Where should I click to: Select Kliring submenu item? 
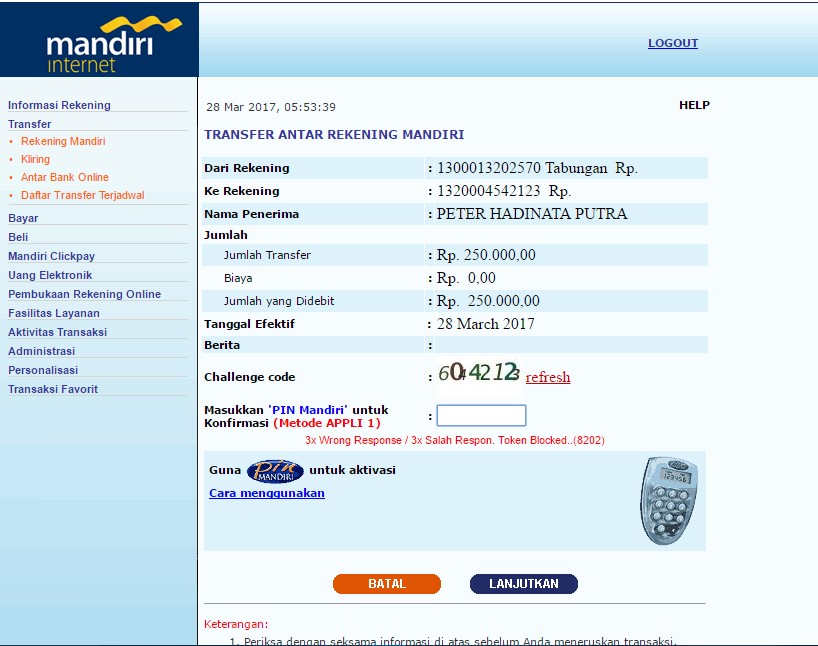click(35, 159)
